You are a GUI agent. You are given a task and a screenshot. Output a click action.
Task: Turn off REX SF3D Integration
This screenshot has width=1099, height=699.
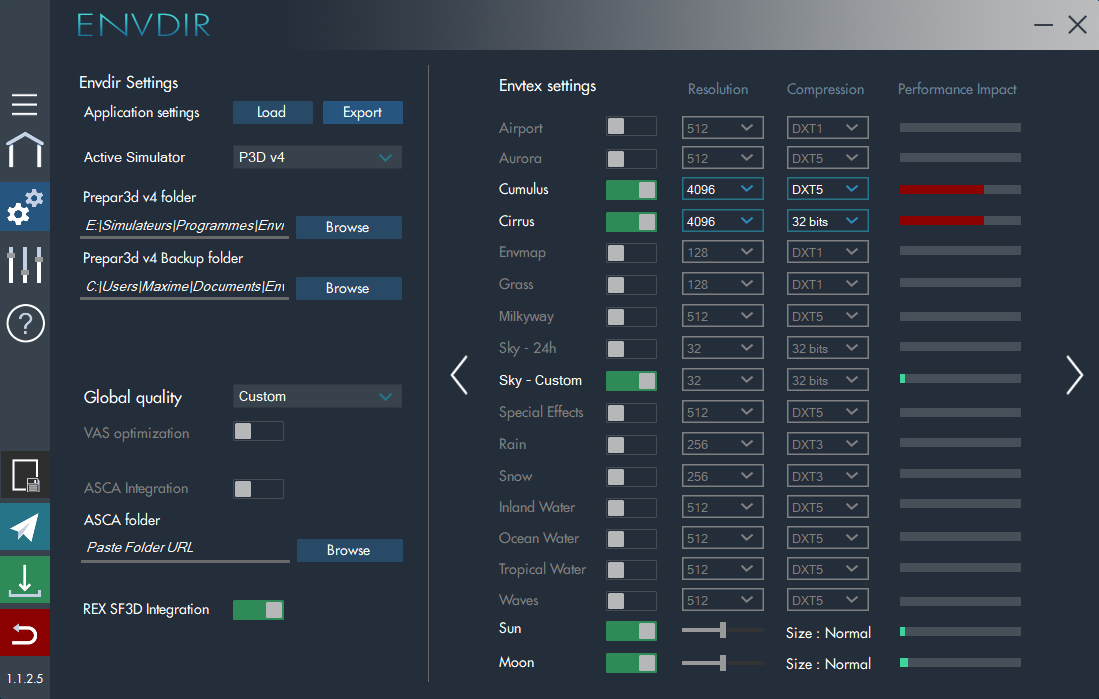click(x=258, y=610)
